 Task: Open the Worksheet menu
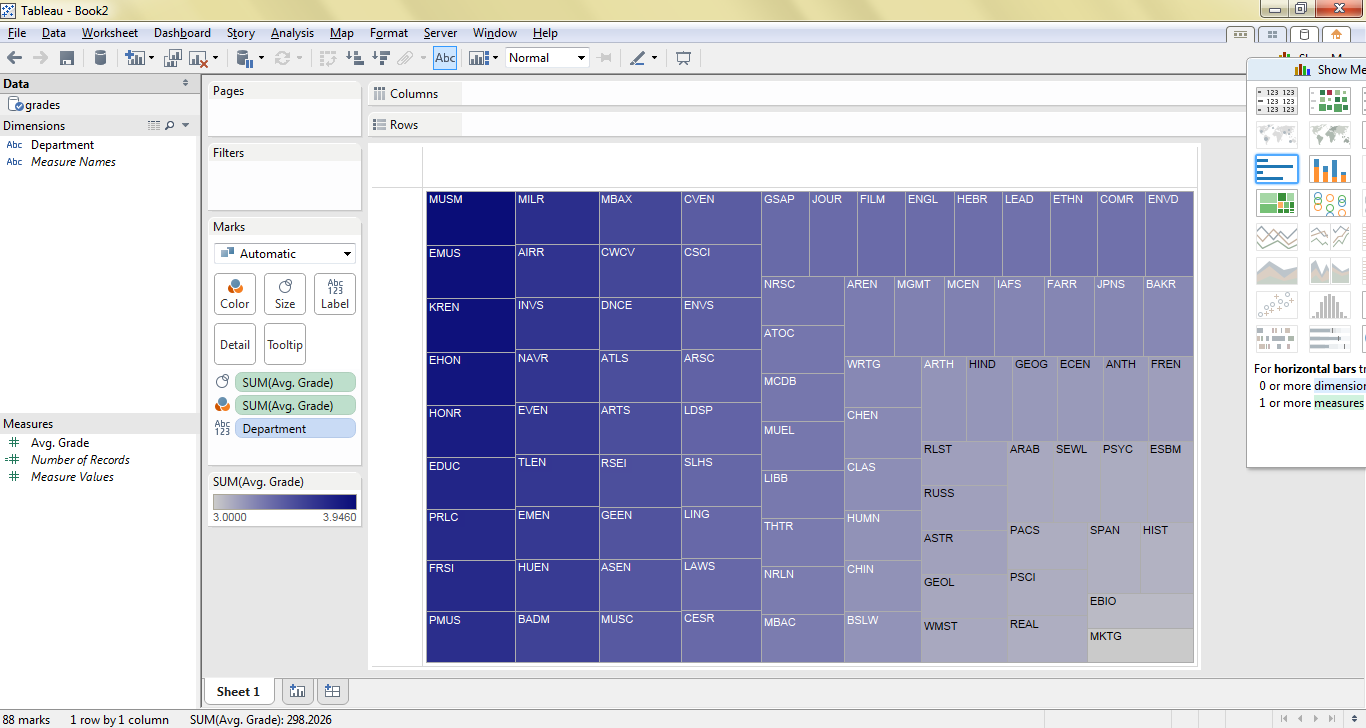(x=110, y=33)
